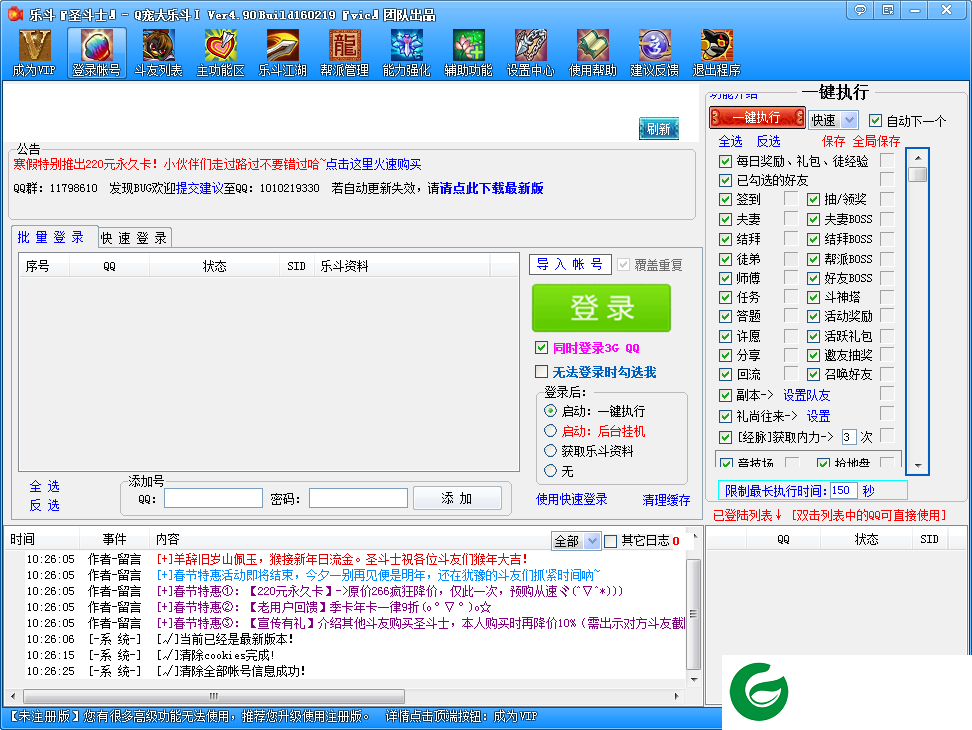This screenshot has height=730, width=972.
Task: Click the log horizontal scrollbar right arrow
Action: 676,696
